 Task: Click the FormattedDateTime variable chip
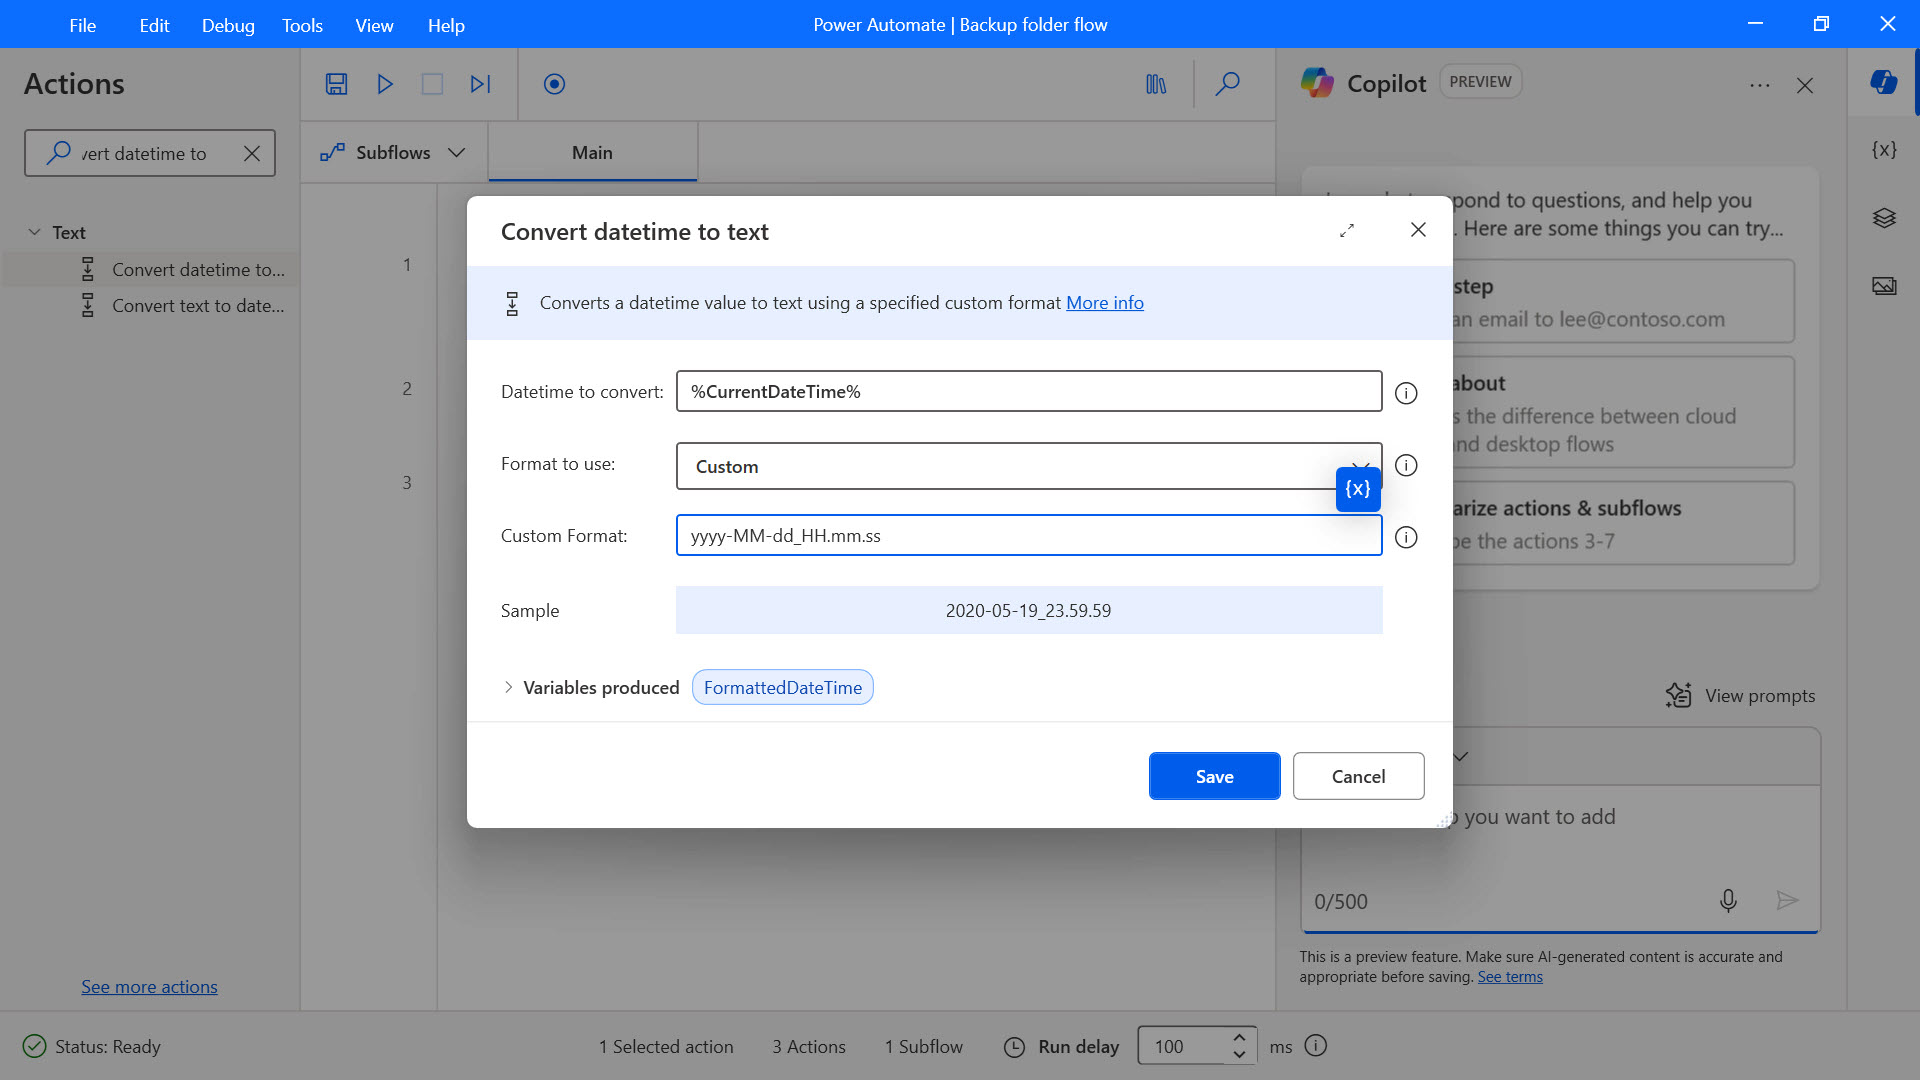782,687
